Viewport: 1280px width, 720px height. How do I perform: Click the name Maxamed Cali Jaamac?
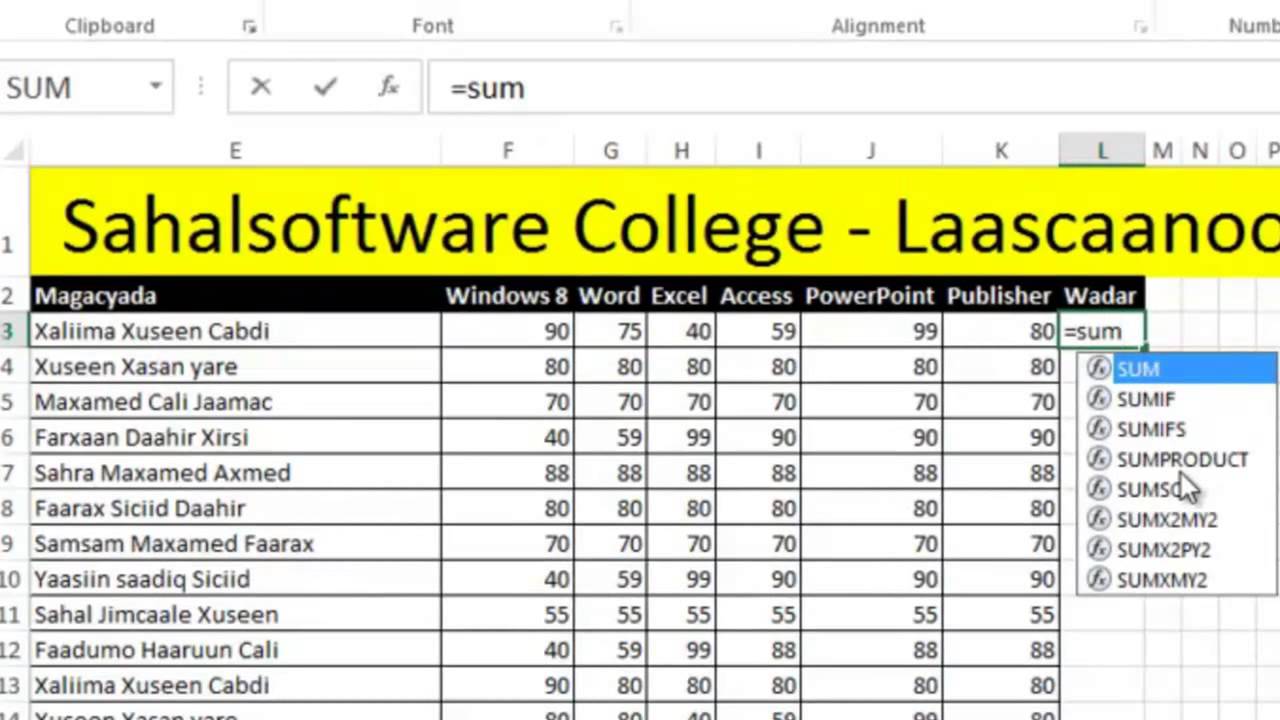(x=153, y=402)
